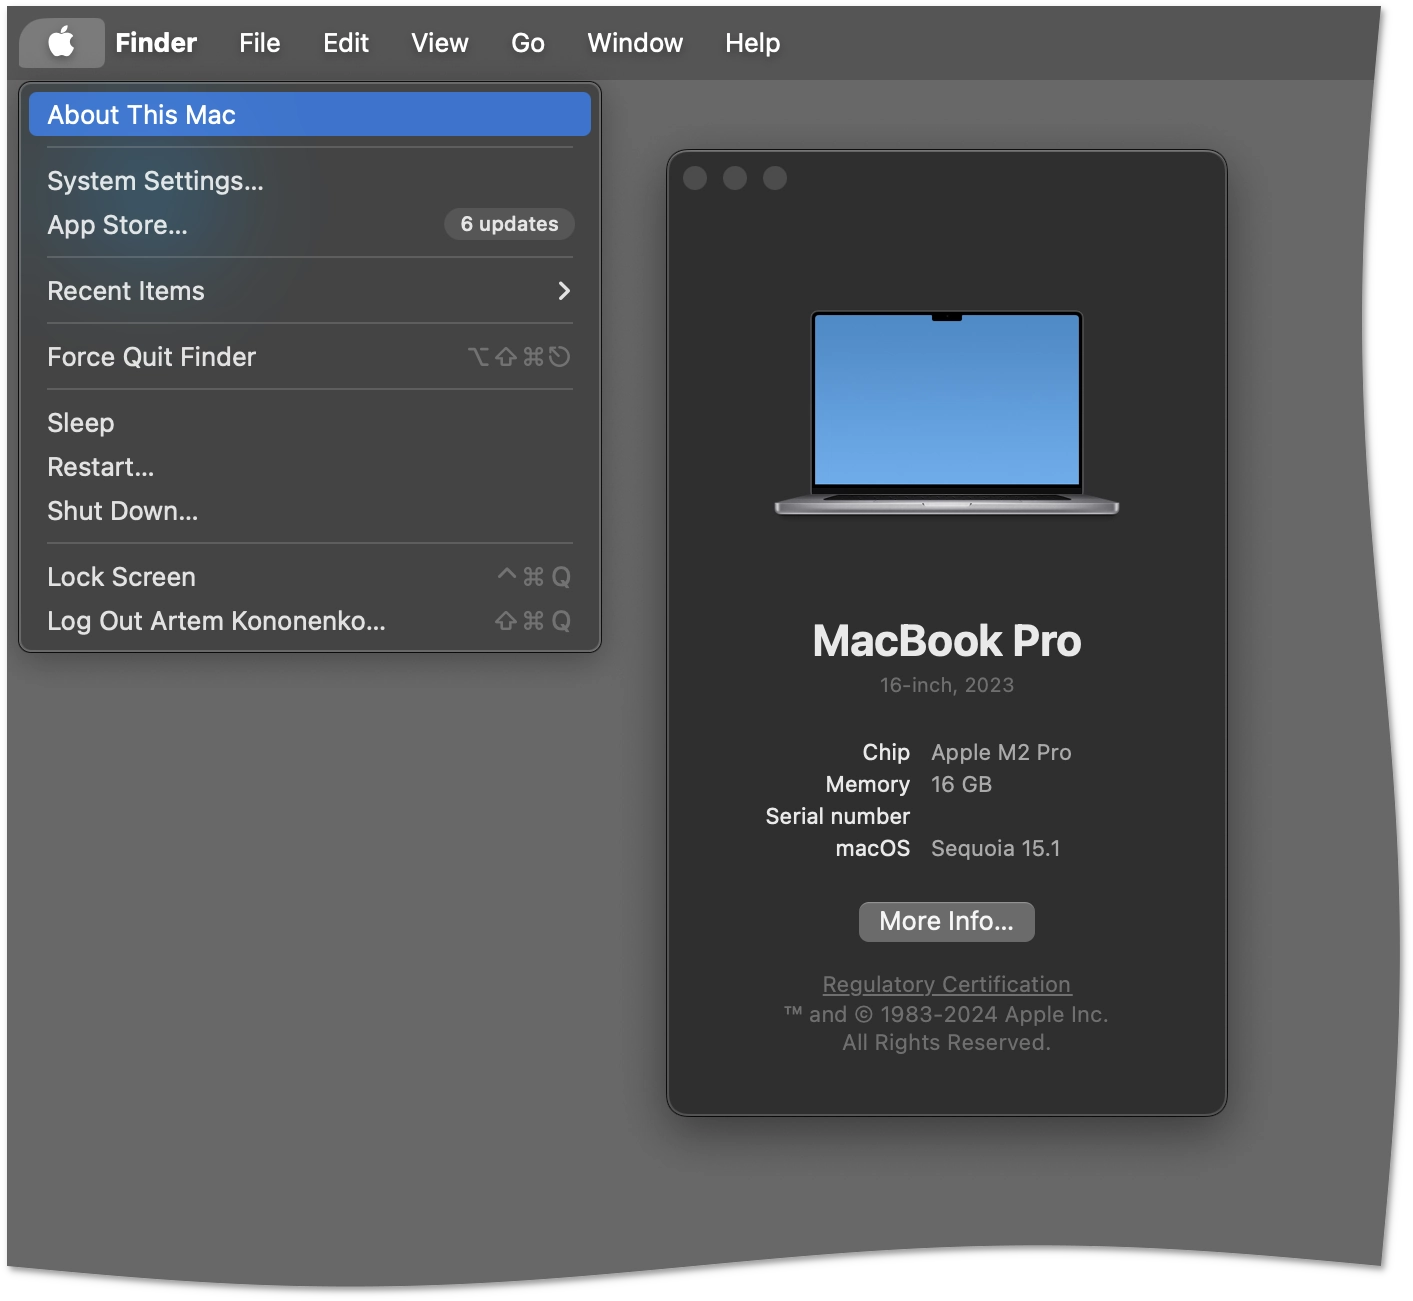The width and height of the screenshot is (1413, 1301).
Task: Click the 6 updates badge
Action: tap(509, 224)
